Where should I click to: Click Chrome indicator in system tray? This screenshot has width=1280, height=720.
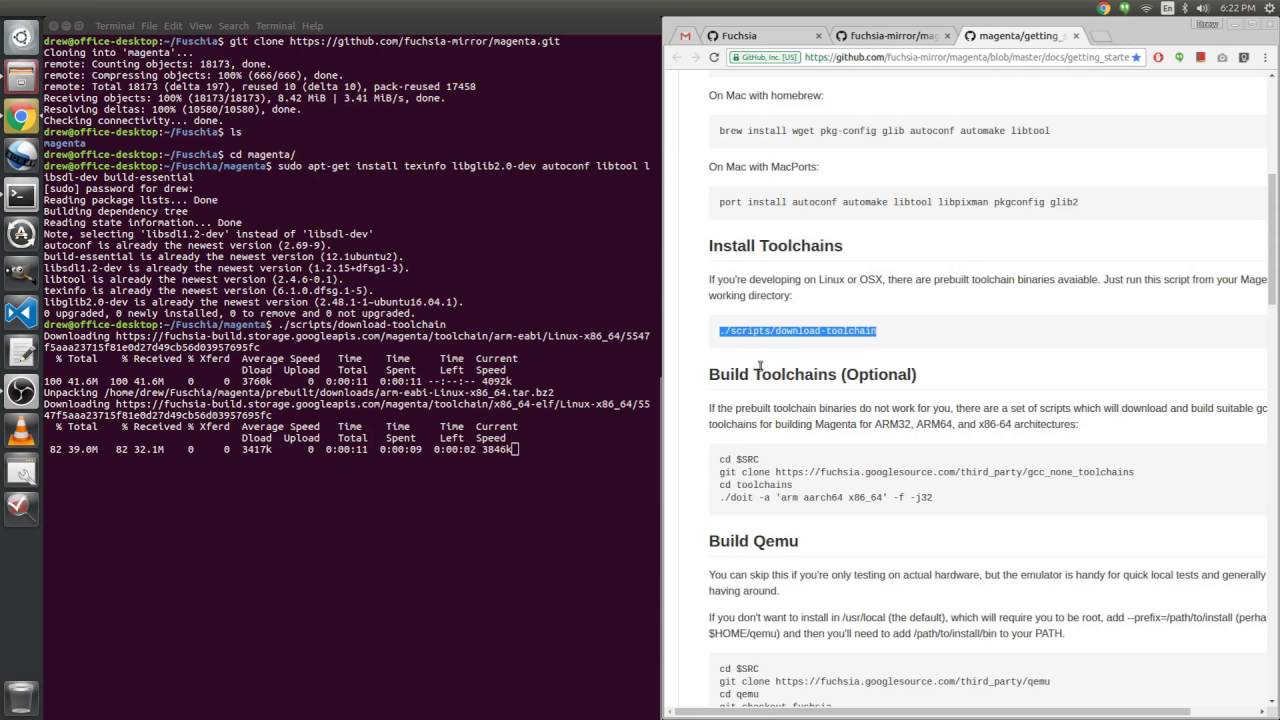pyautogui.click(x=1104, y=8)
